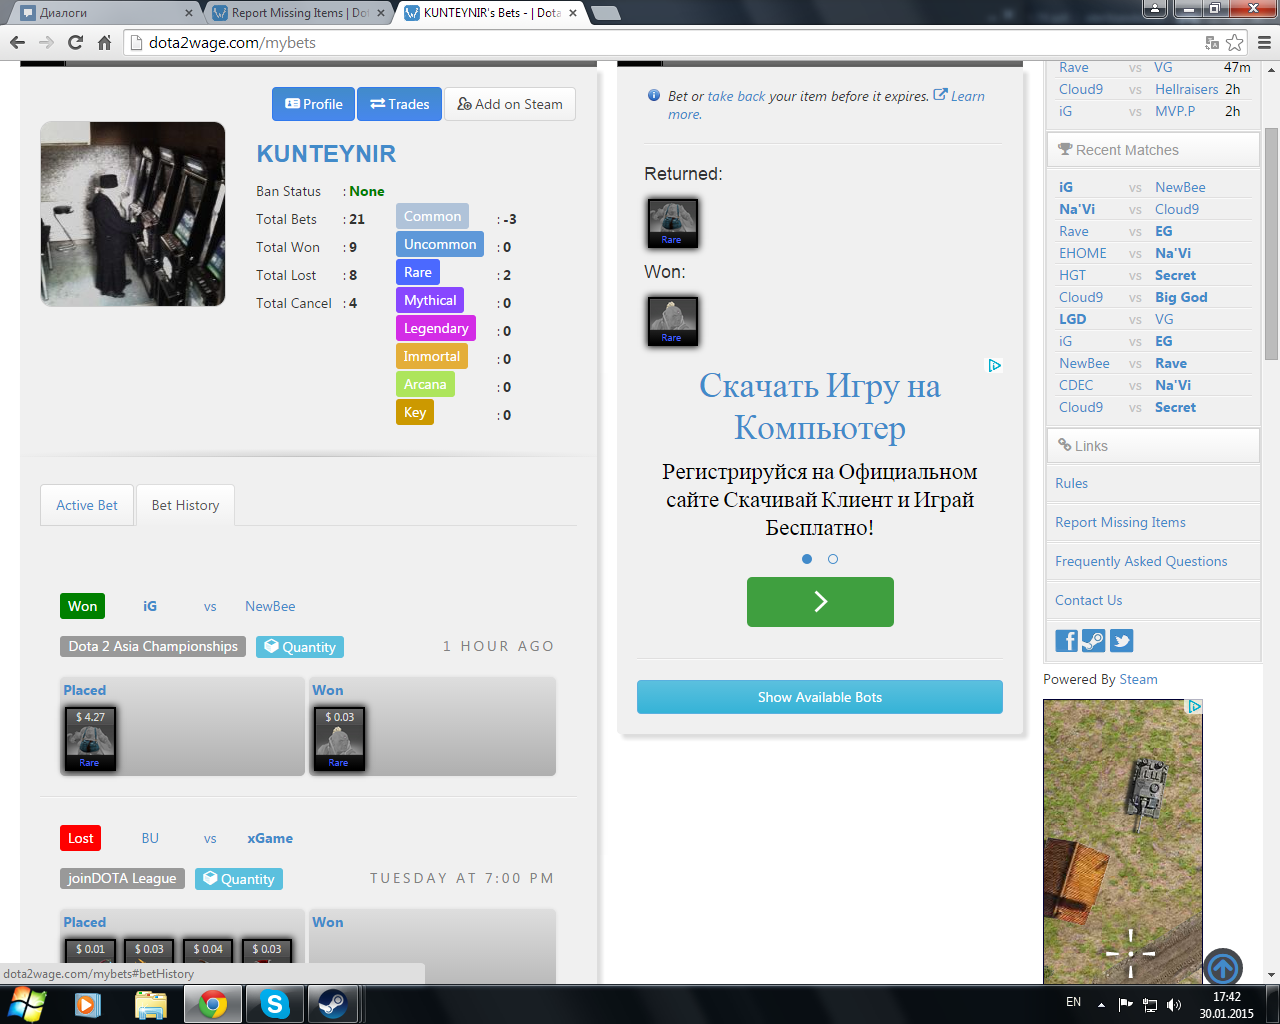
Task: Switch to Report Missing Items browser tab
Action: [x=298, y=13]
